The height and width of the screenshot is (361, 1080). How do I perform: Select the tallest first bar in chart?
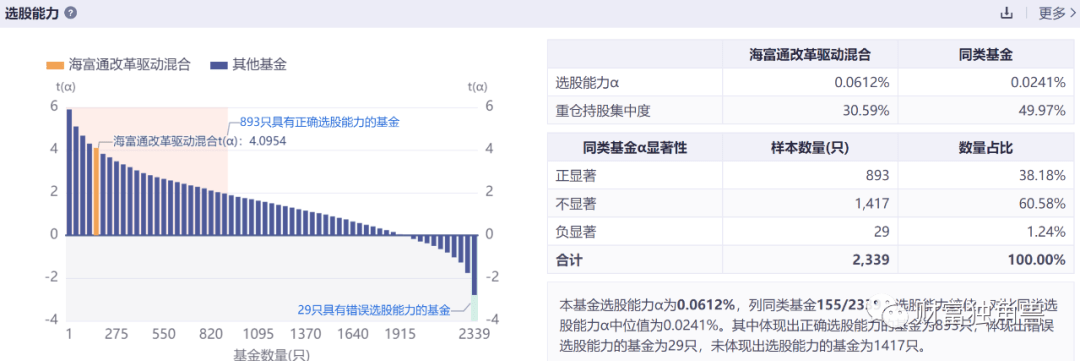(x=69, y=172)
